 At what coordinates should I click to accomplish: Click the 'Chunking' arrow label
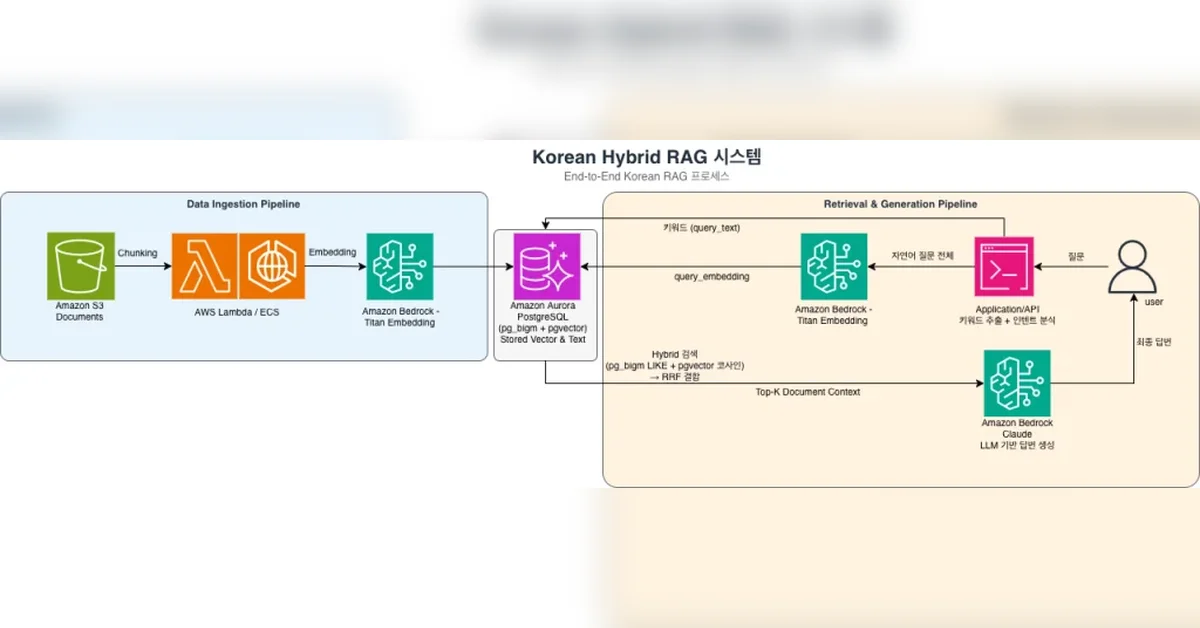click(x=137, y=253)
